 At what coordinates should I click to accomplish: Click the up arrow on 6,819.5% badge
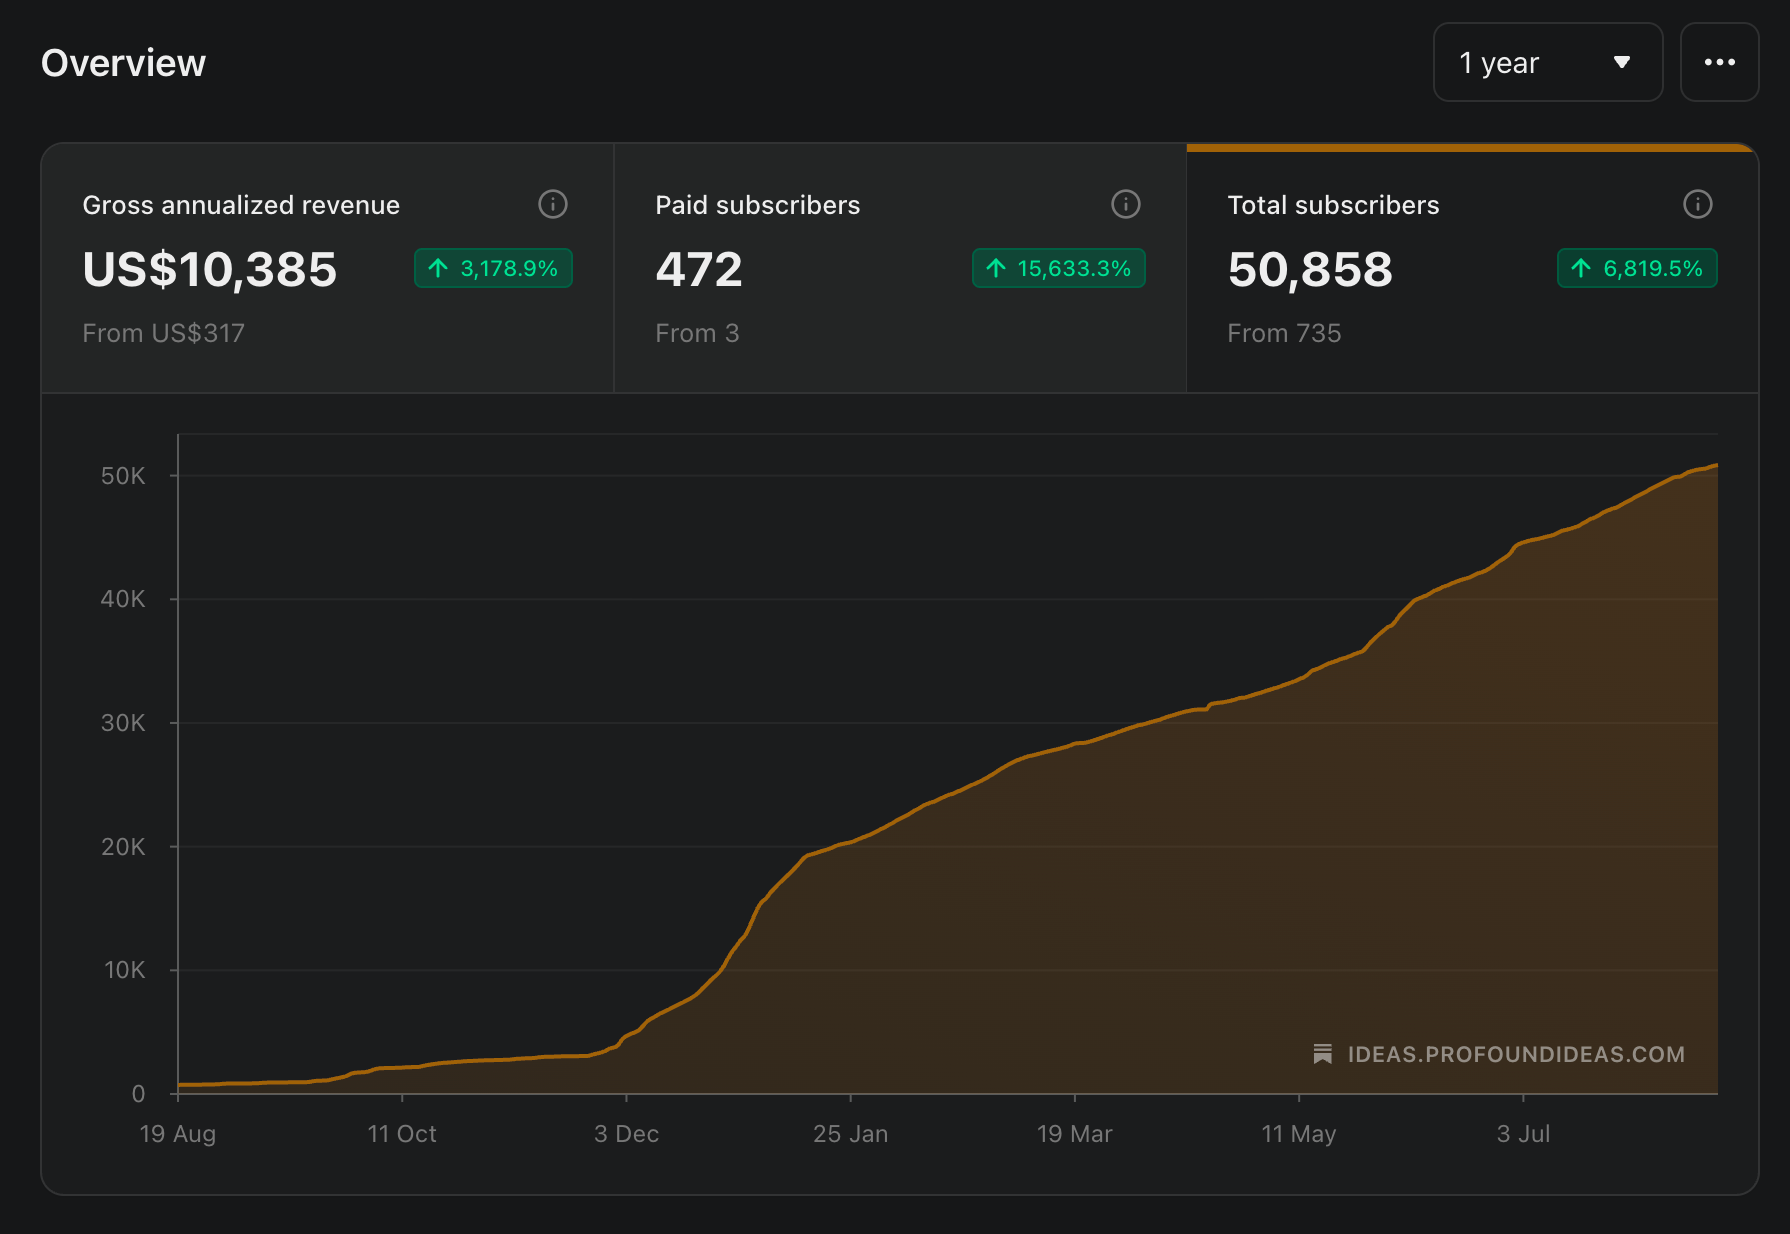(1581, 268)
